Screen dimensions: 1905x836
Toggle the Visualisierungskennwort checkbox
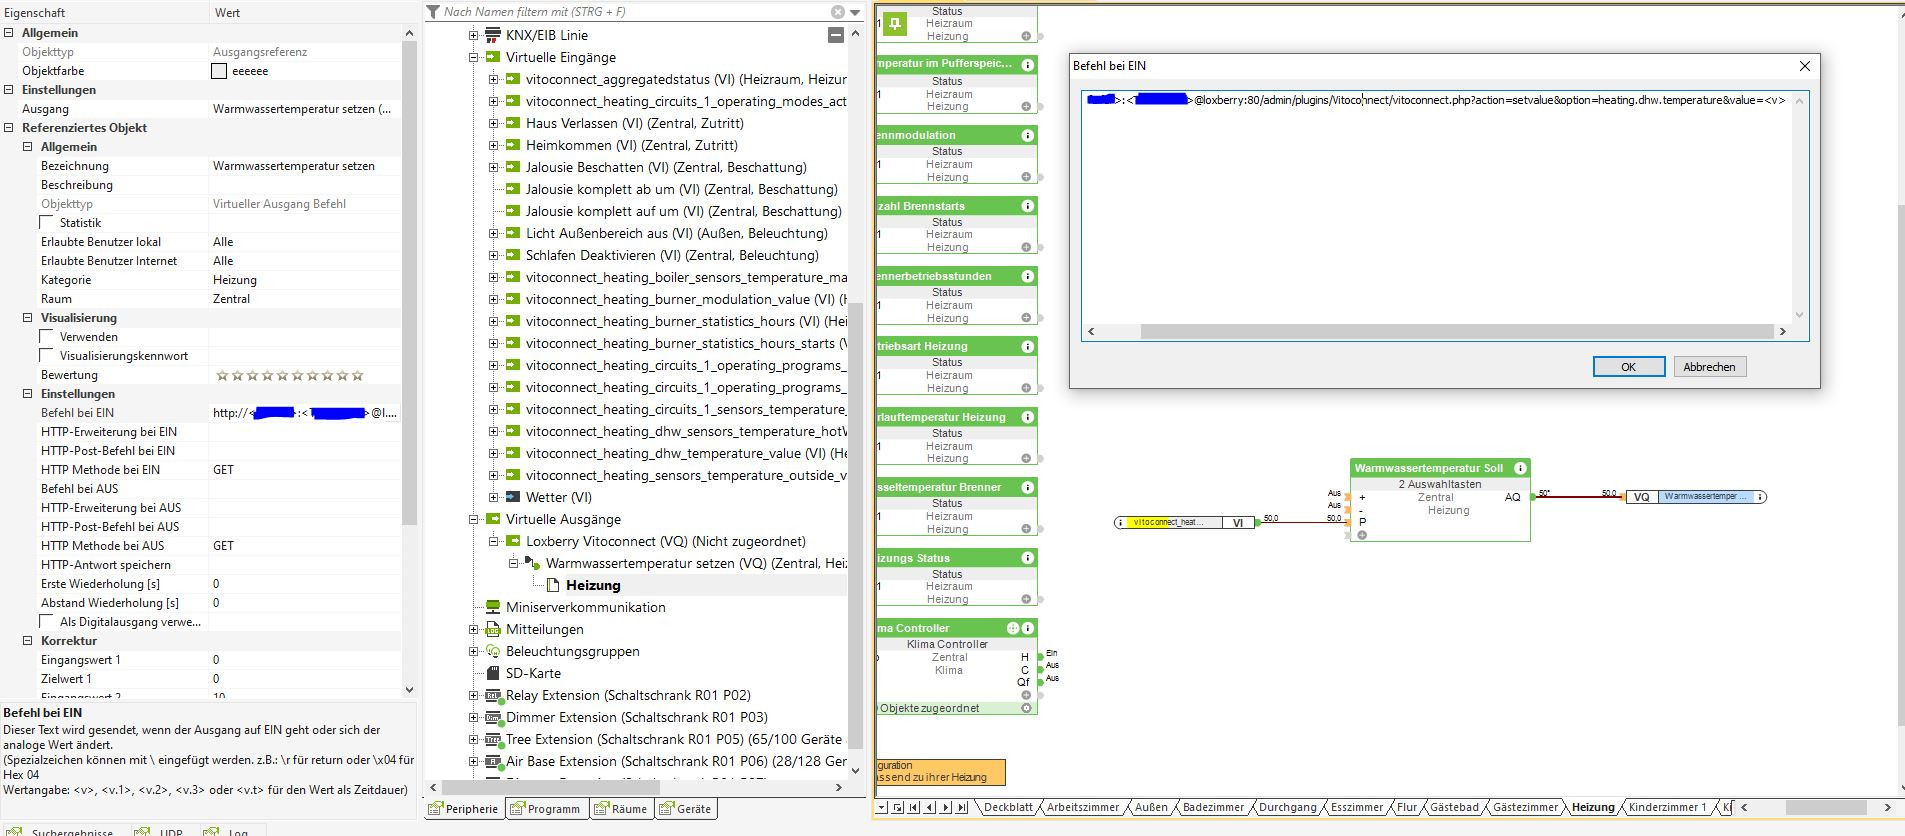[x=47, y=356]
